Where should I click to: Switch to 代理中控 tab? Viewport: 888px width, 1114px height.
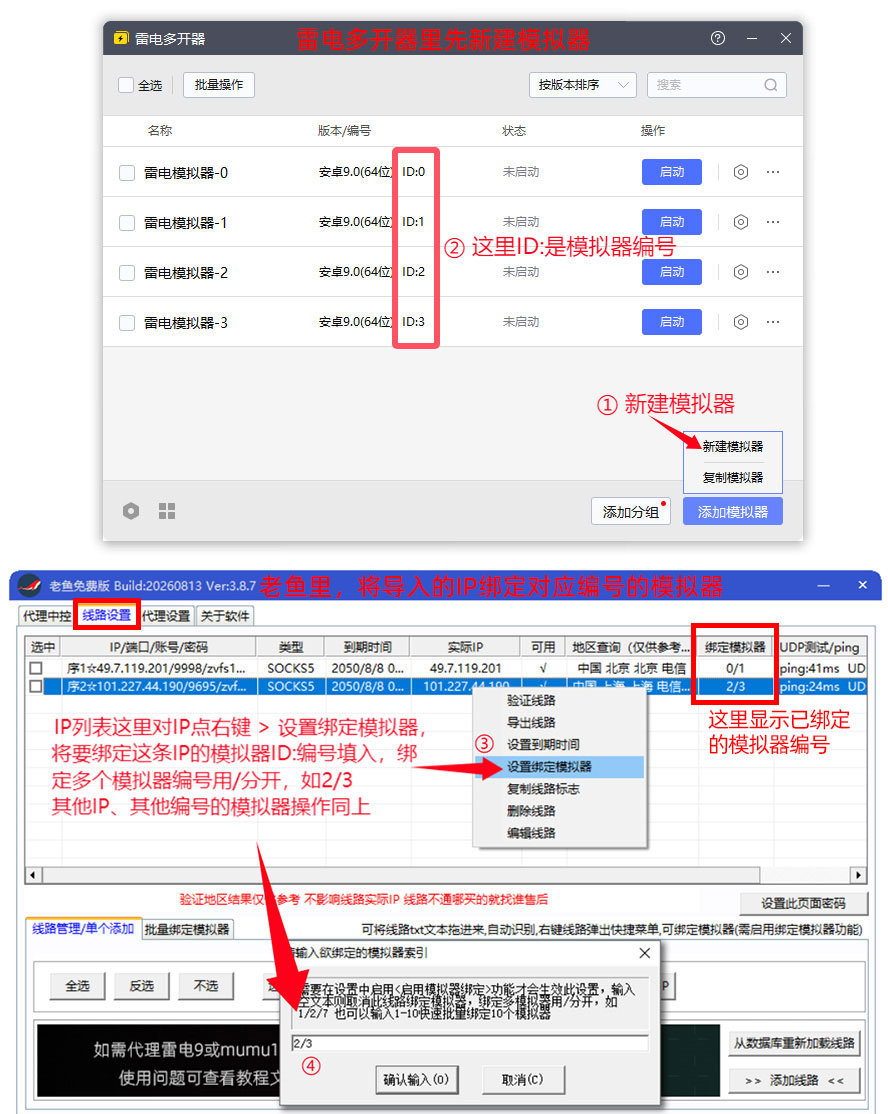pos(47,616)
